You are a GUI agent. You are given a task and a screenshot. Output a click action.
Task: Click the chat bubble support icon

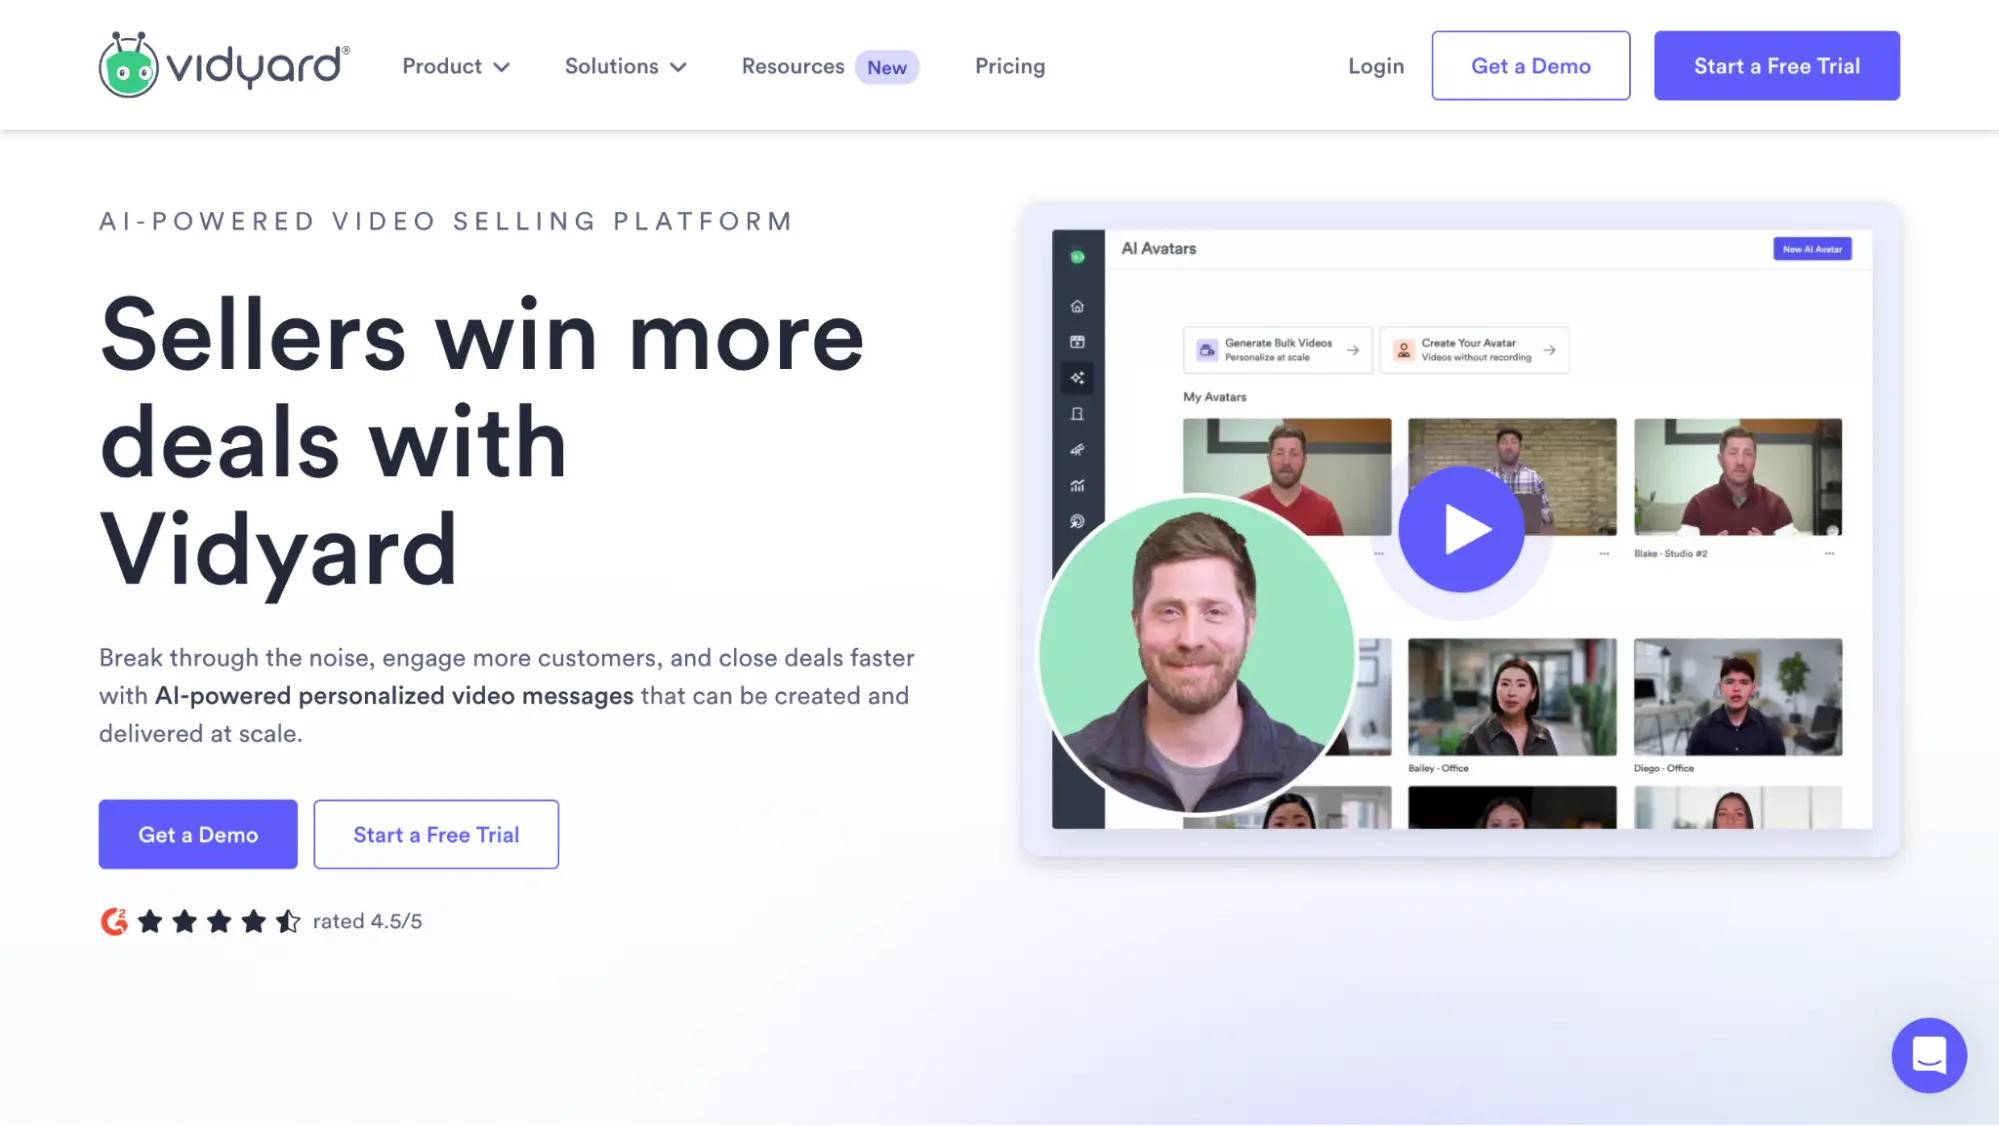click(x=1929, y=1055)
